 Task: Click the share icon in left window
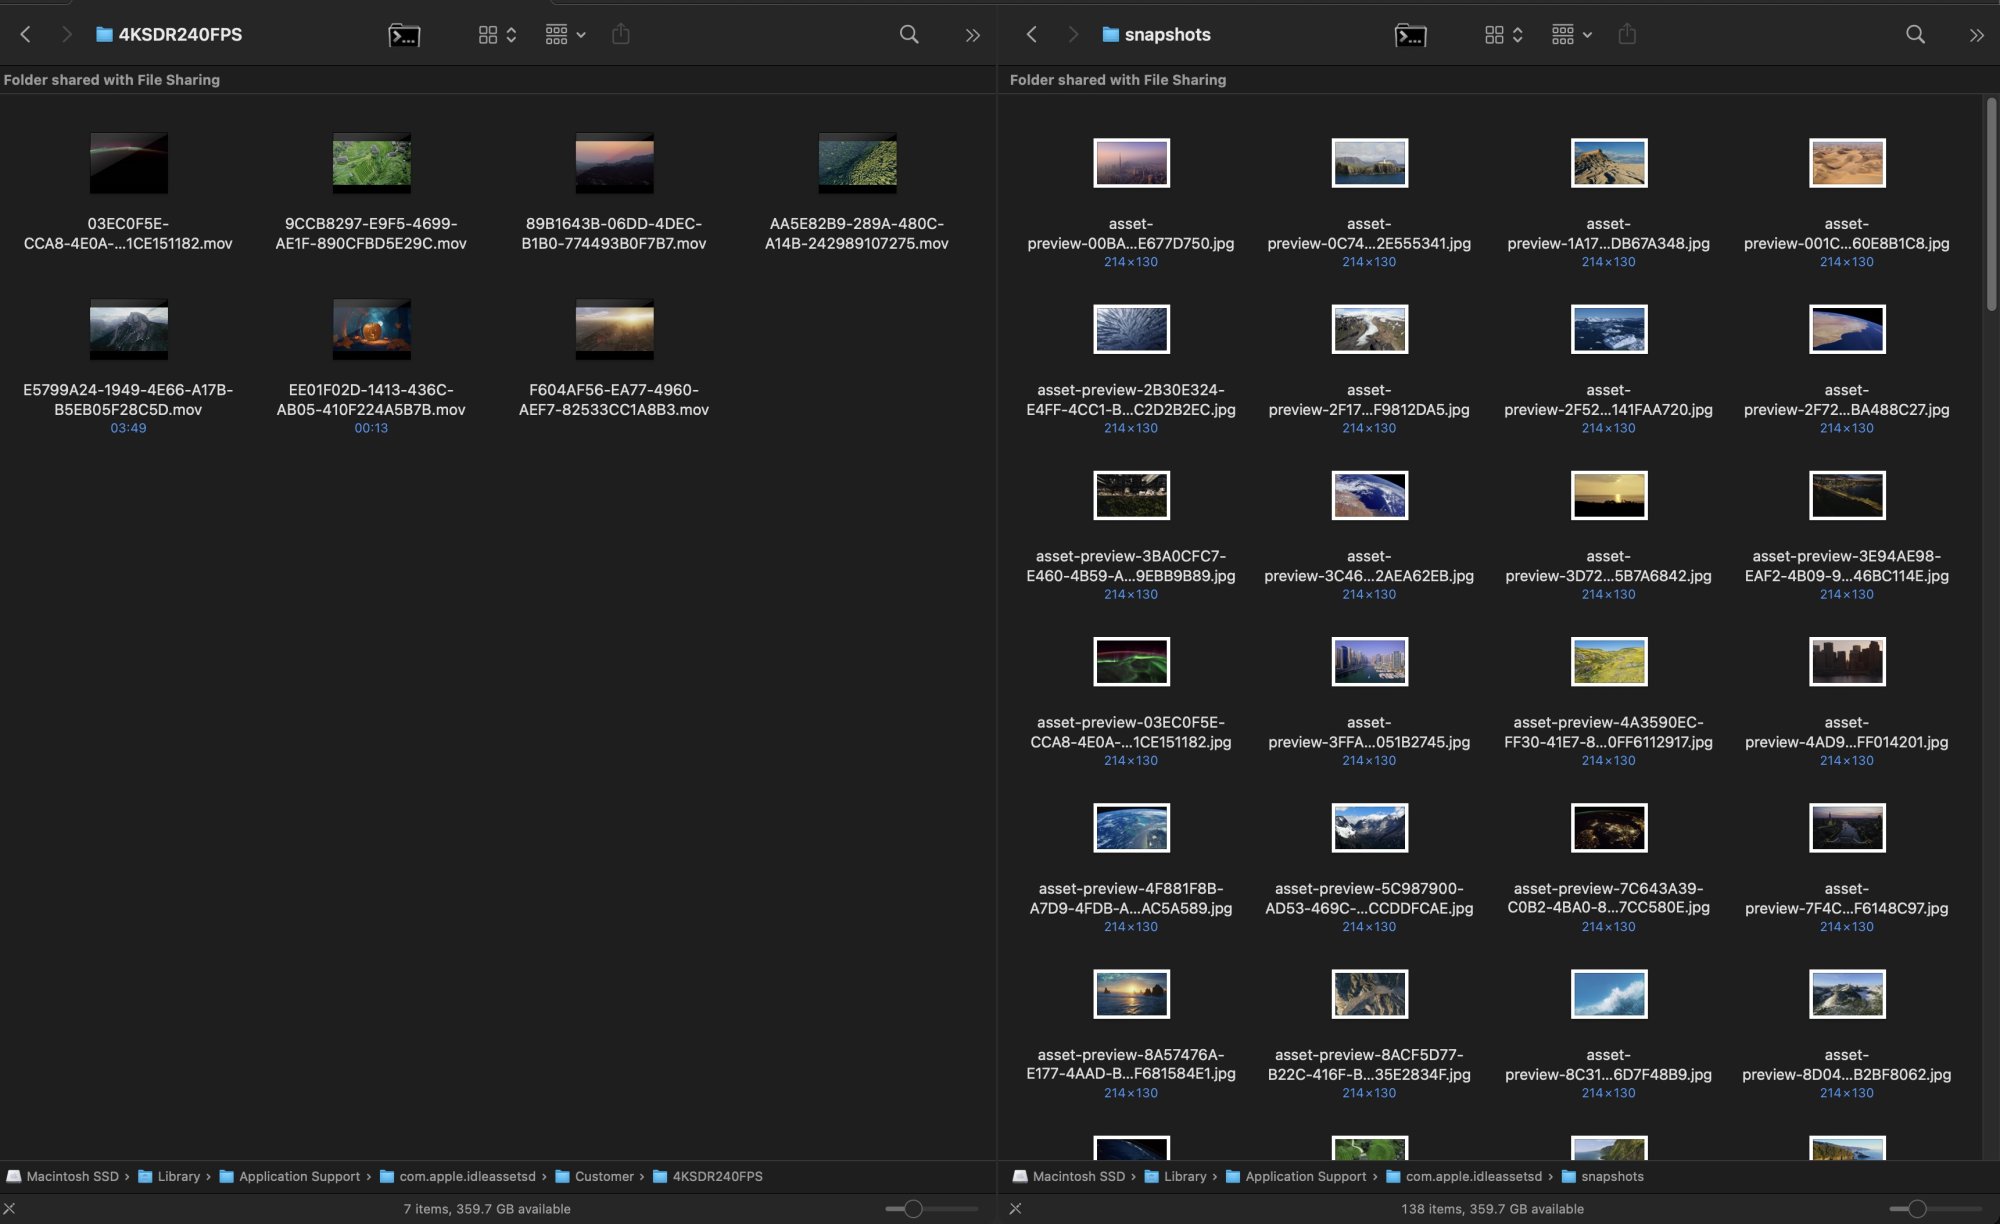pyautogui.click(x=621, y=34)
